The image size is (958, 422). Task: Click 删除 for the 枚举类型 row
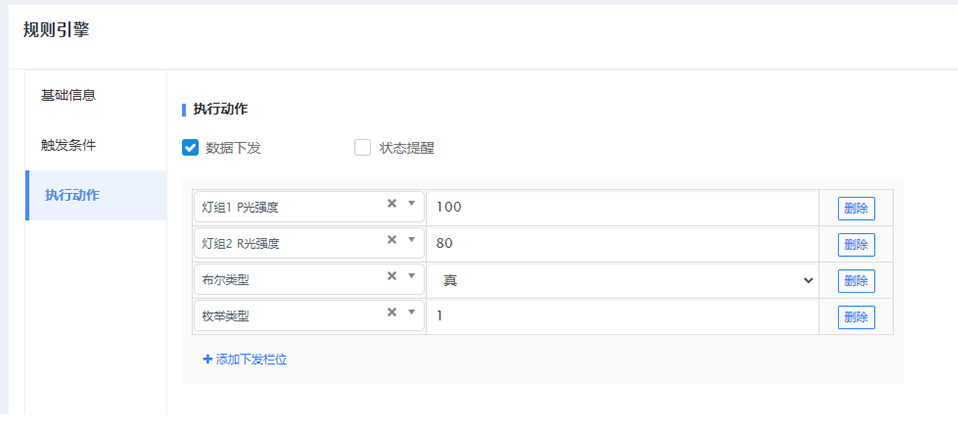click(856, 317)
